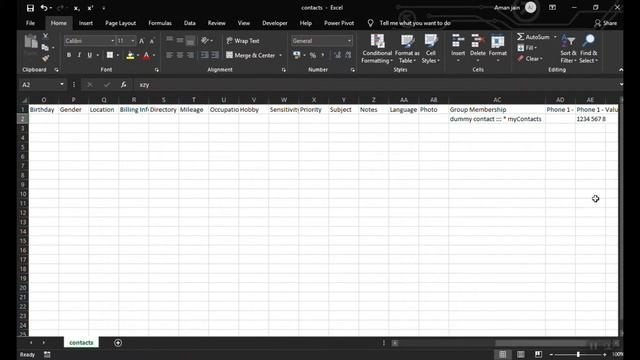Switch to the Page Layout tab
Image resolution: width=640 pixels, height=360 pixels.
(x=120, y=23)
